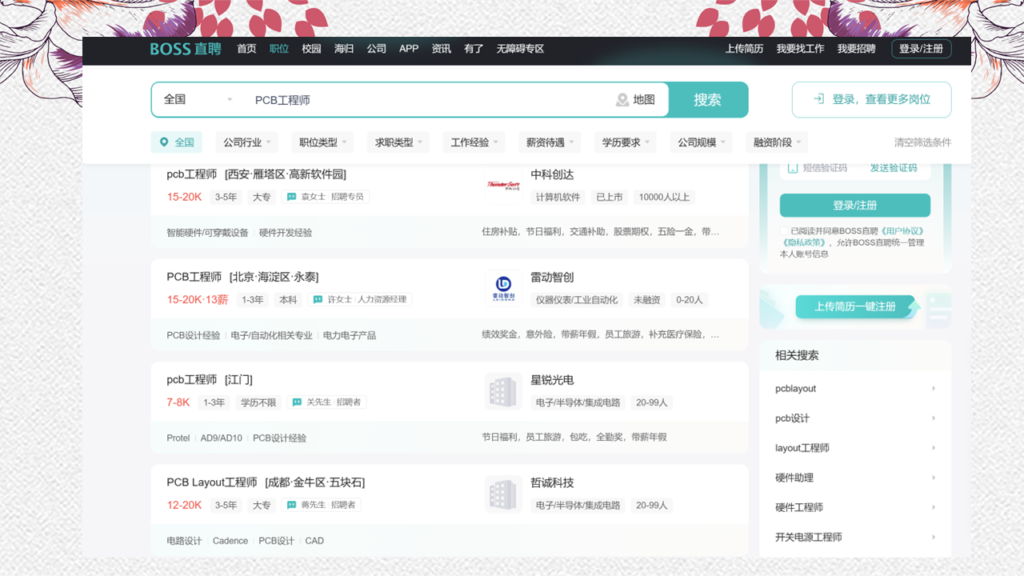Click the login arrow icon beside 登录,查看更多岗位

point(818,99)
